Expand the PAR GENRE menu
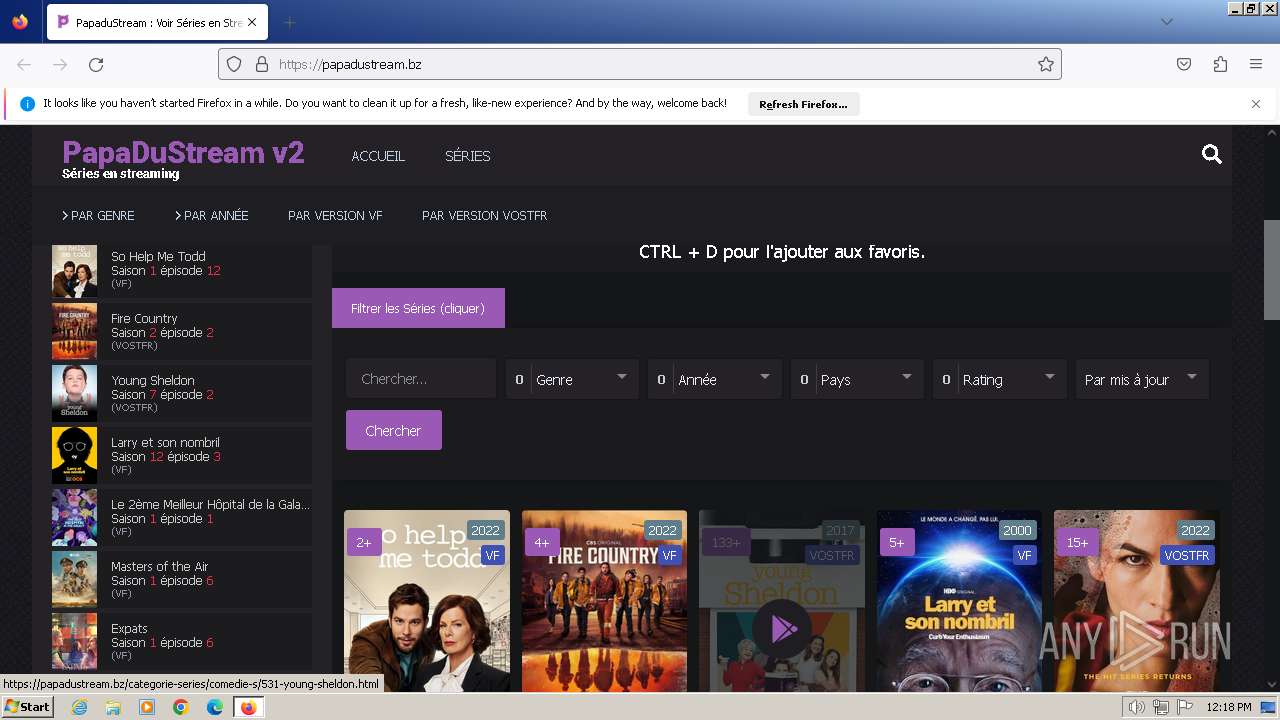This screenshot has height=720, width=1280. 98,215
